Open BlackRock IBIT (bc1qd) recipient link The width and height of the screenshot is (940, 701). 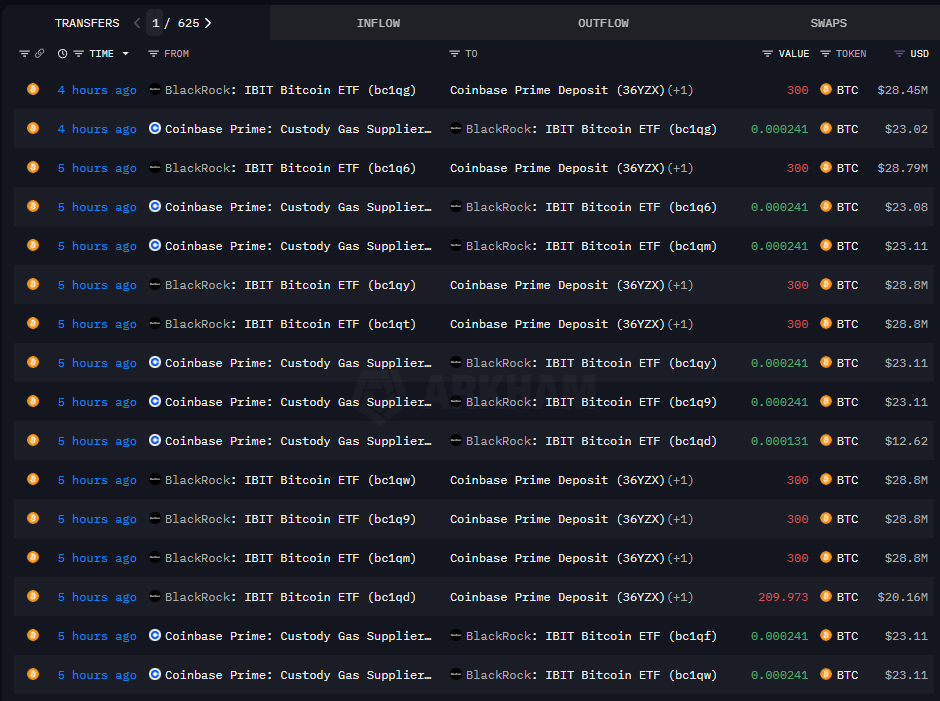tap(591, 441)
